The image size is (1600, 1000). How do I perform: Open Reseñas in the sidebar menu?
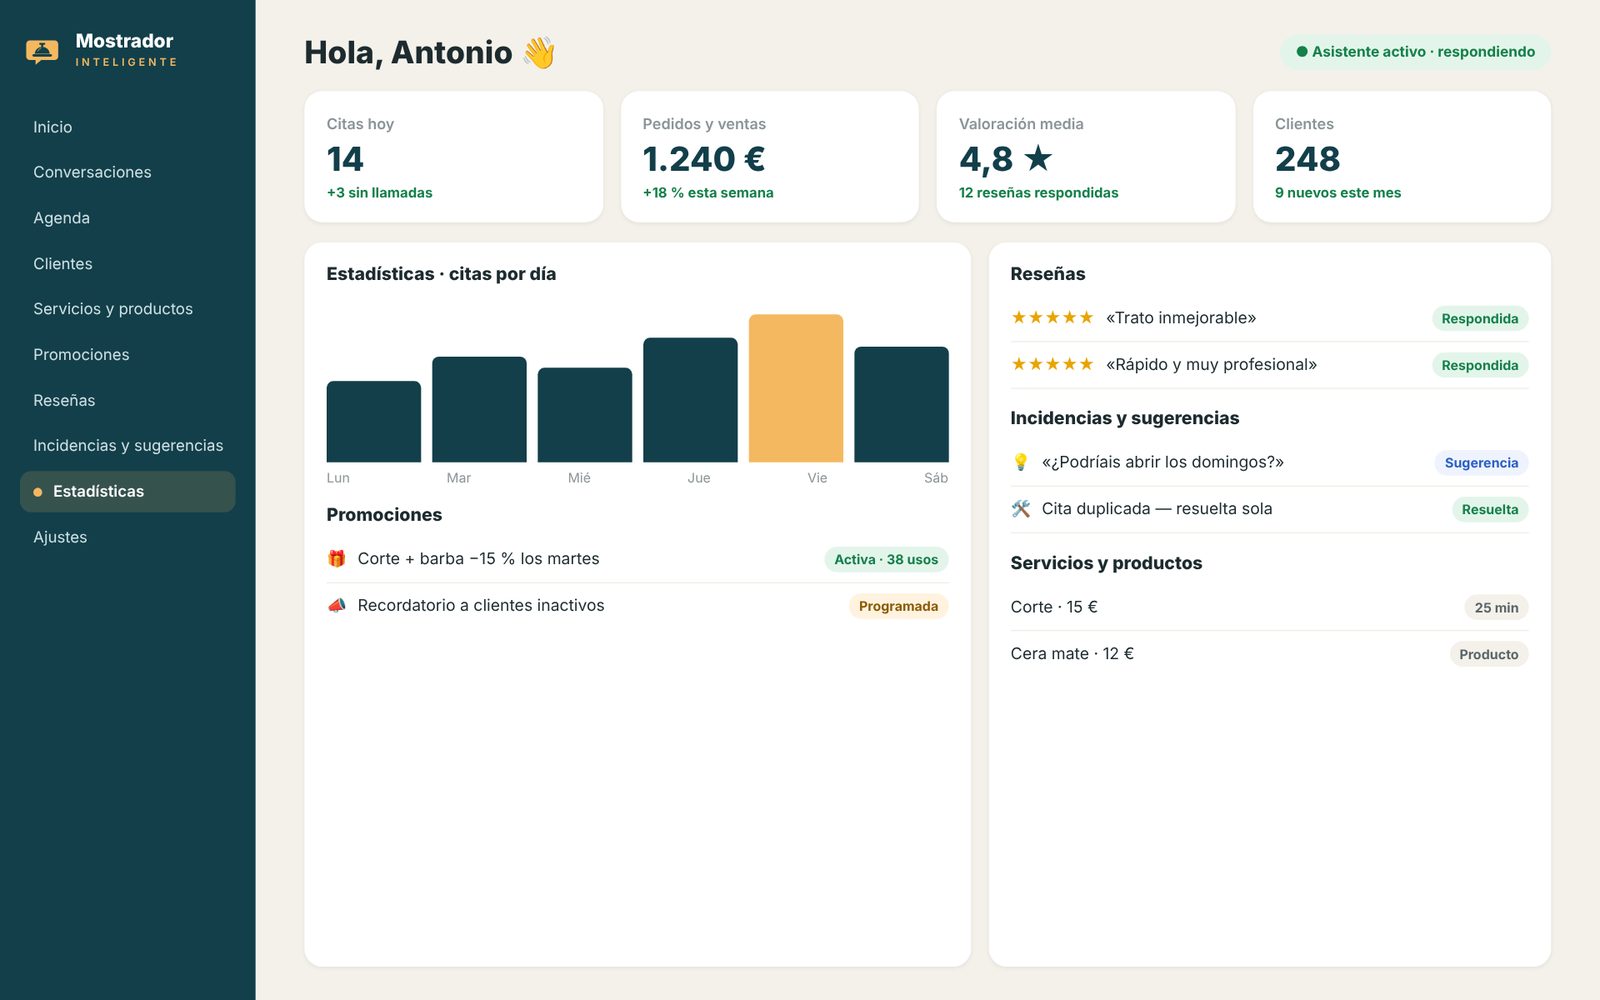[x=128, y=400]
